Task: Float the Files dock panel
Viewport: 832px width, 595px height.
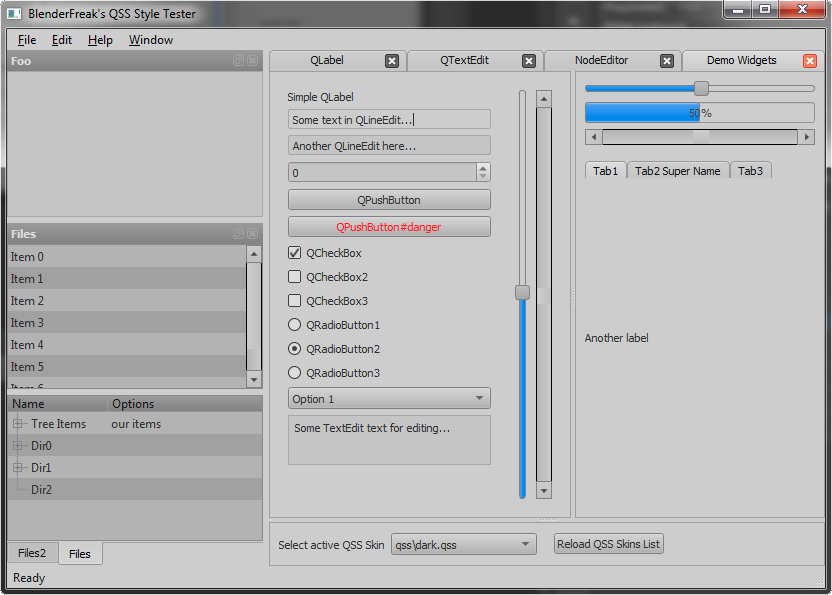Action: click(238, 234)
